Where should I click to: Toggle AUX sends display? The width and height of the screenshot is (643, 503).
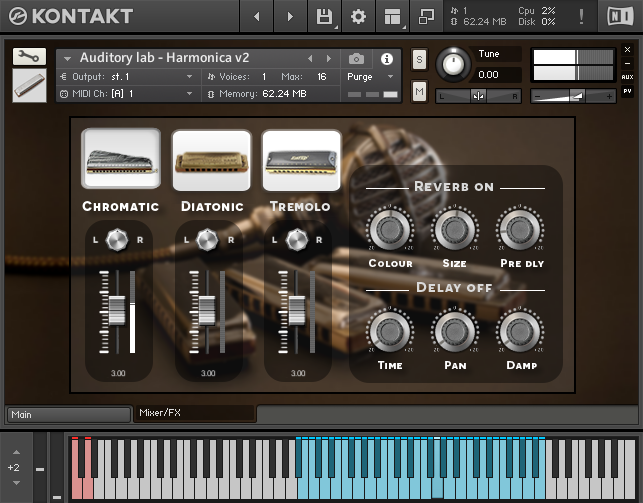pyautogui.click(x=627, y=77)
